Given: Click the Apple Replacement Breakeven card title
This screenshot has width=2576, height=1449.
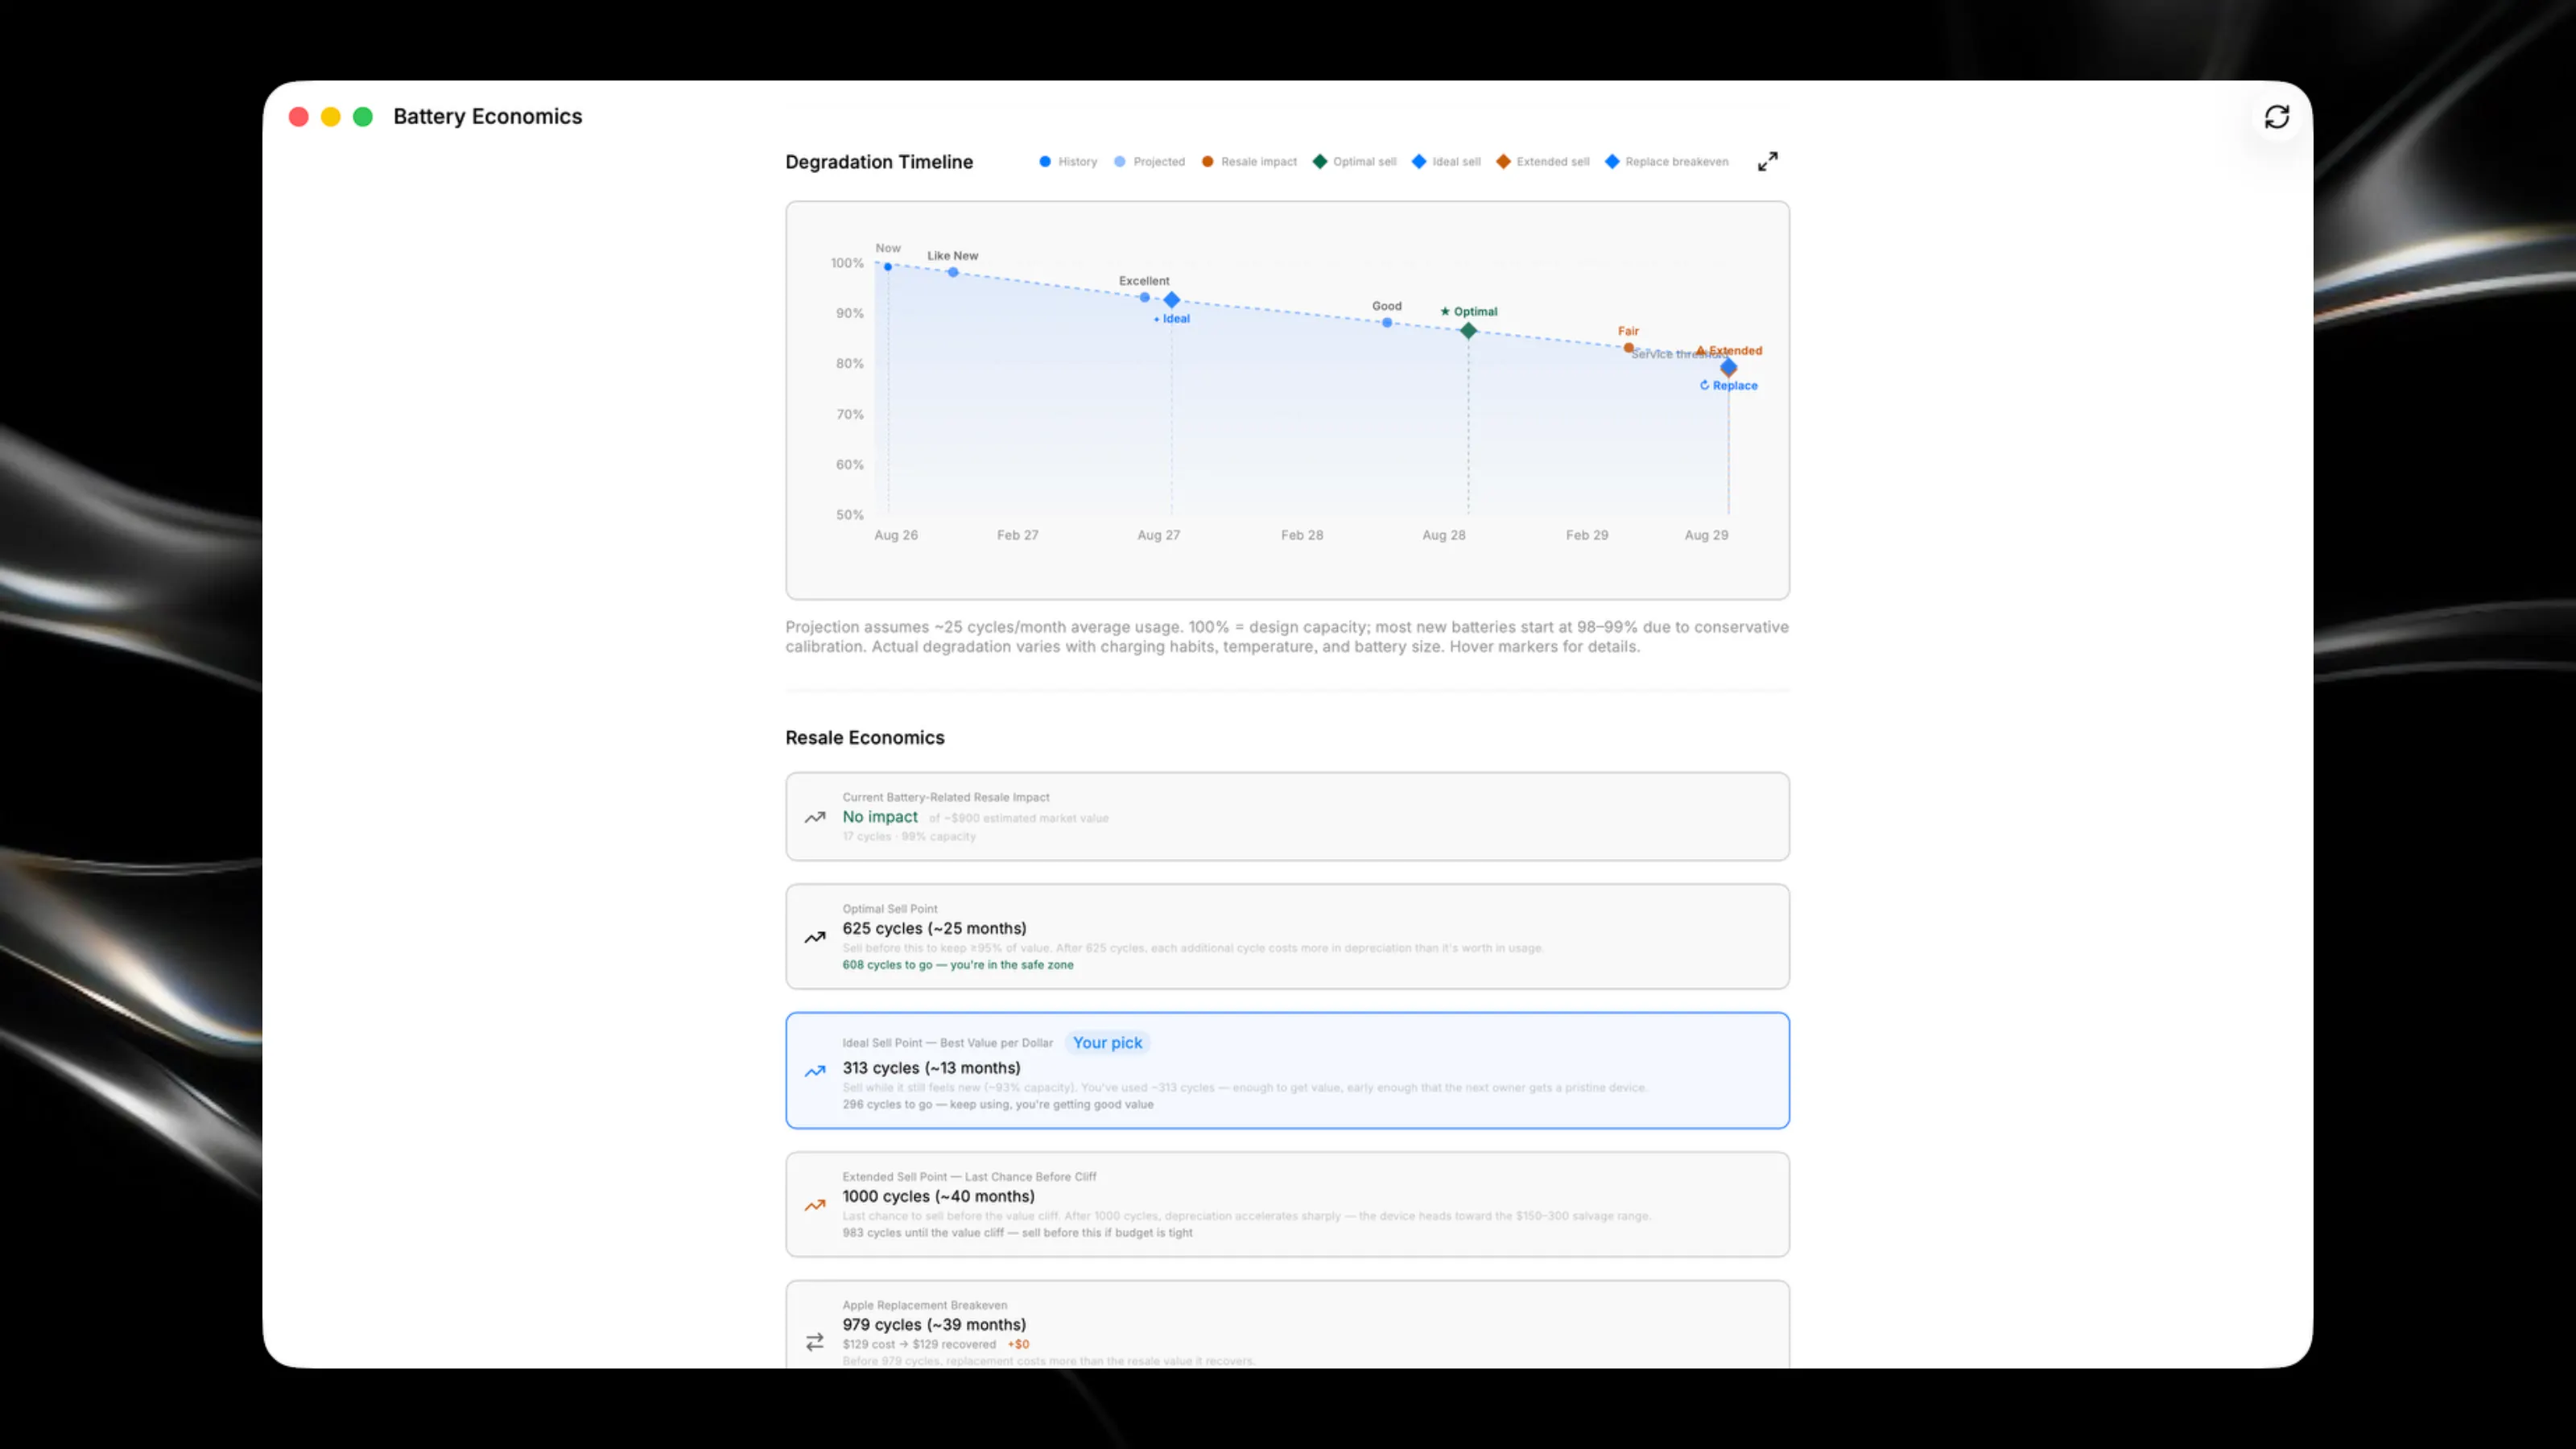Looking at the screenshot, I should tap(924, 1305).
